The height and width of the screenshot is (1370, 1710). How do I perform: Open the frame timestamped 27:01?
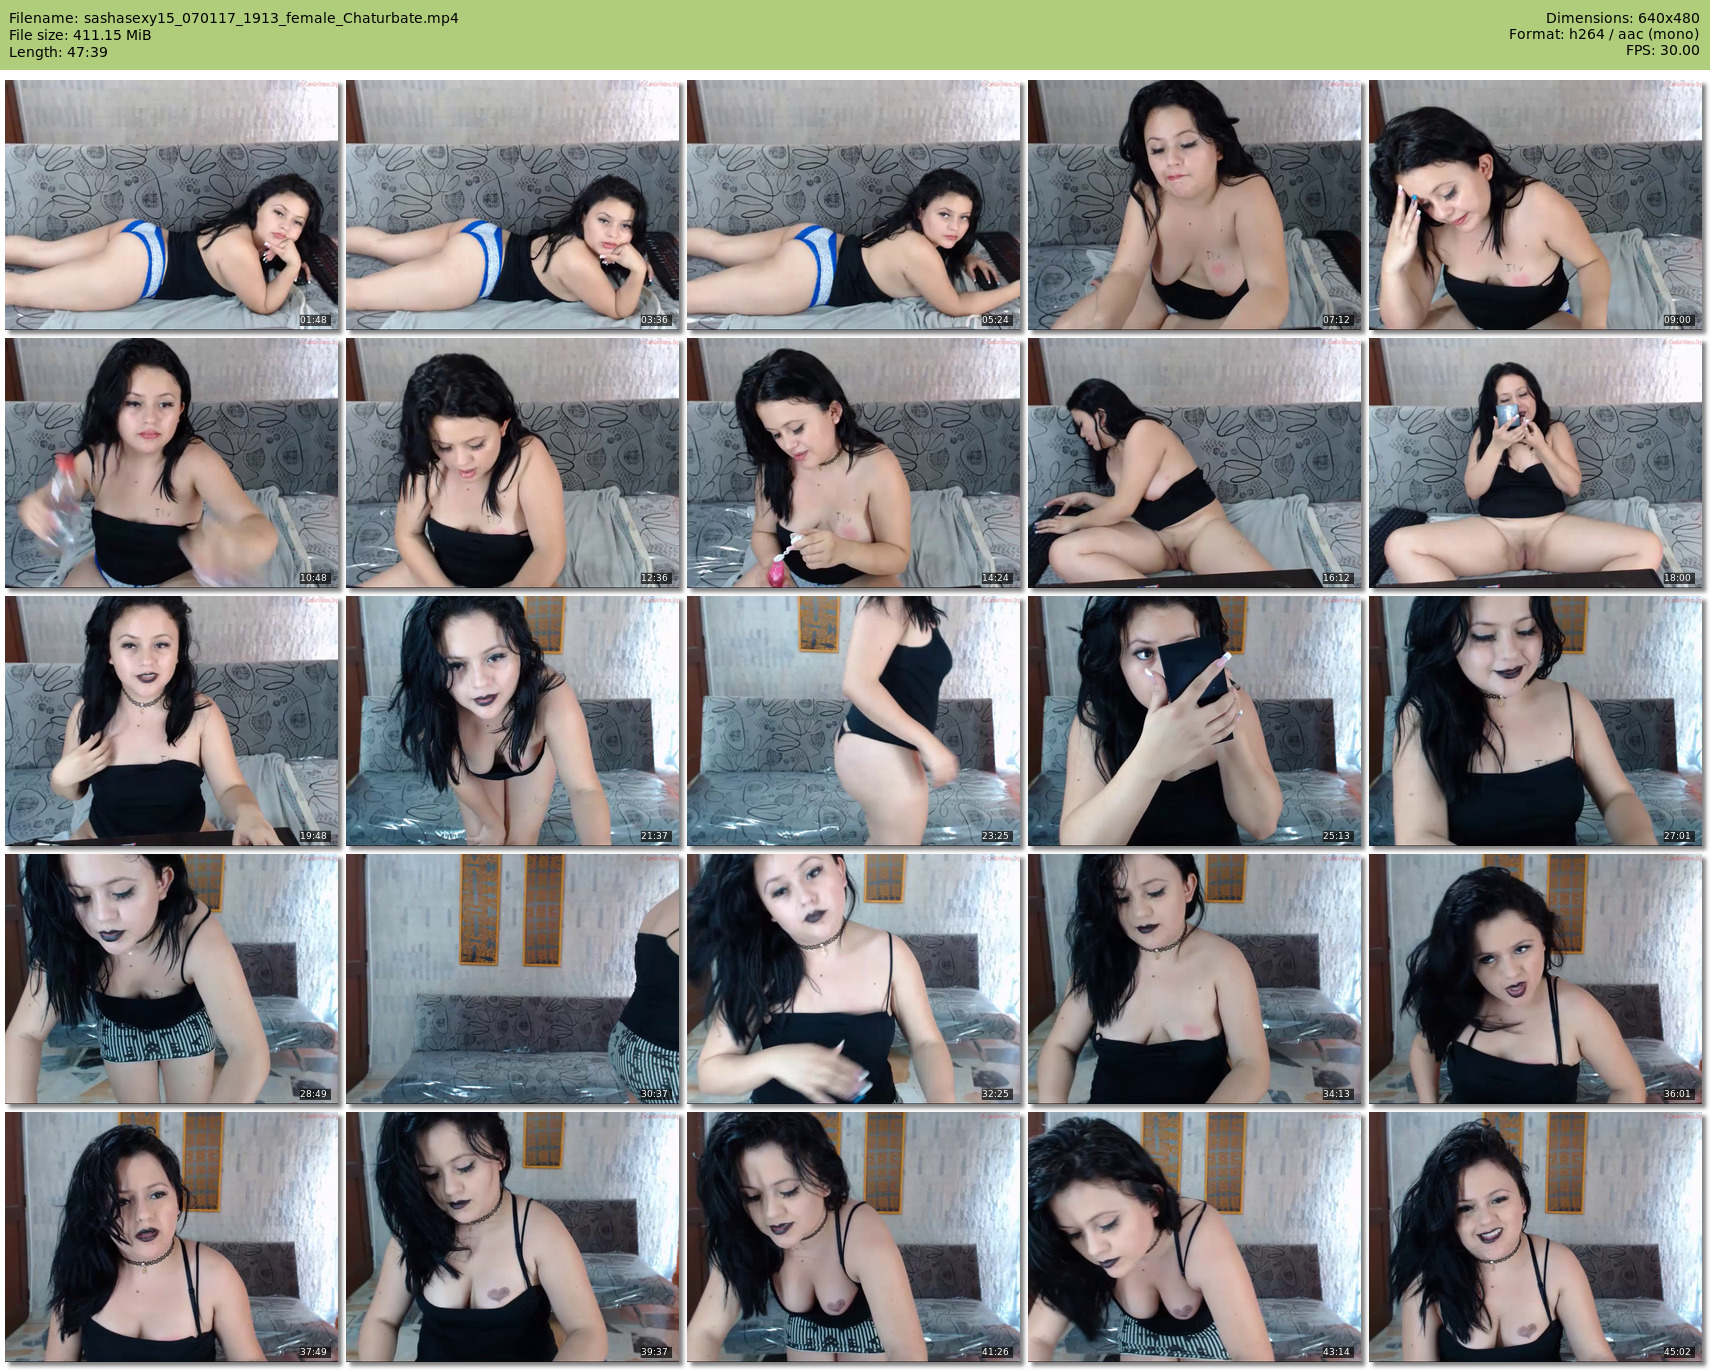1535,721
